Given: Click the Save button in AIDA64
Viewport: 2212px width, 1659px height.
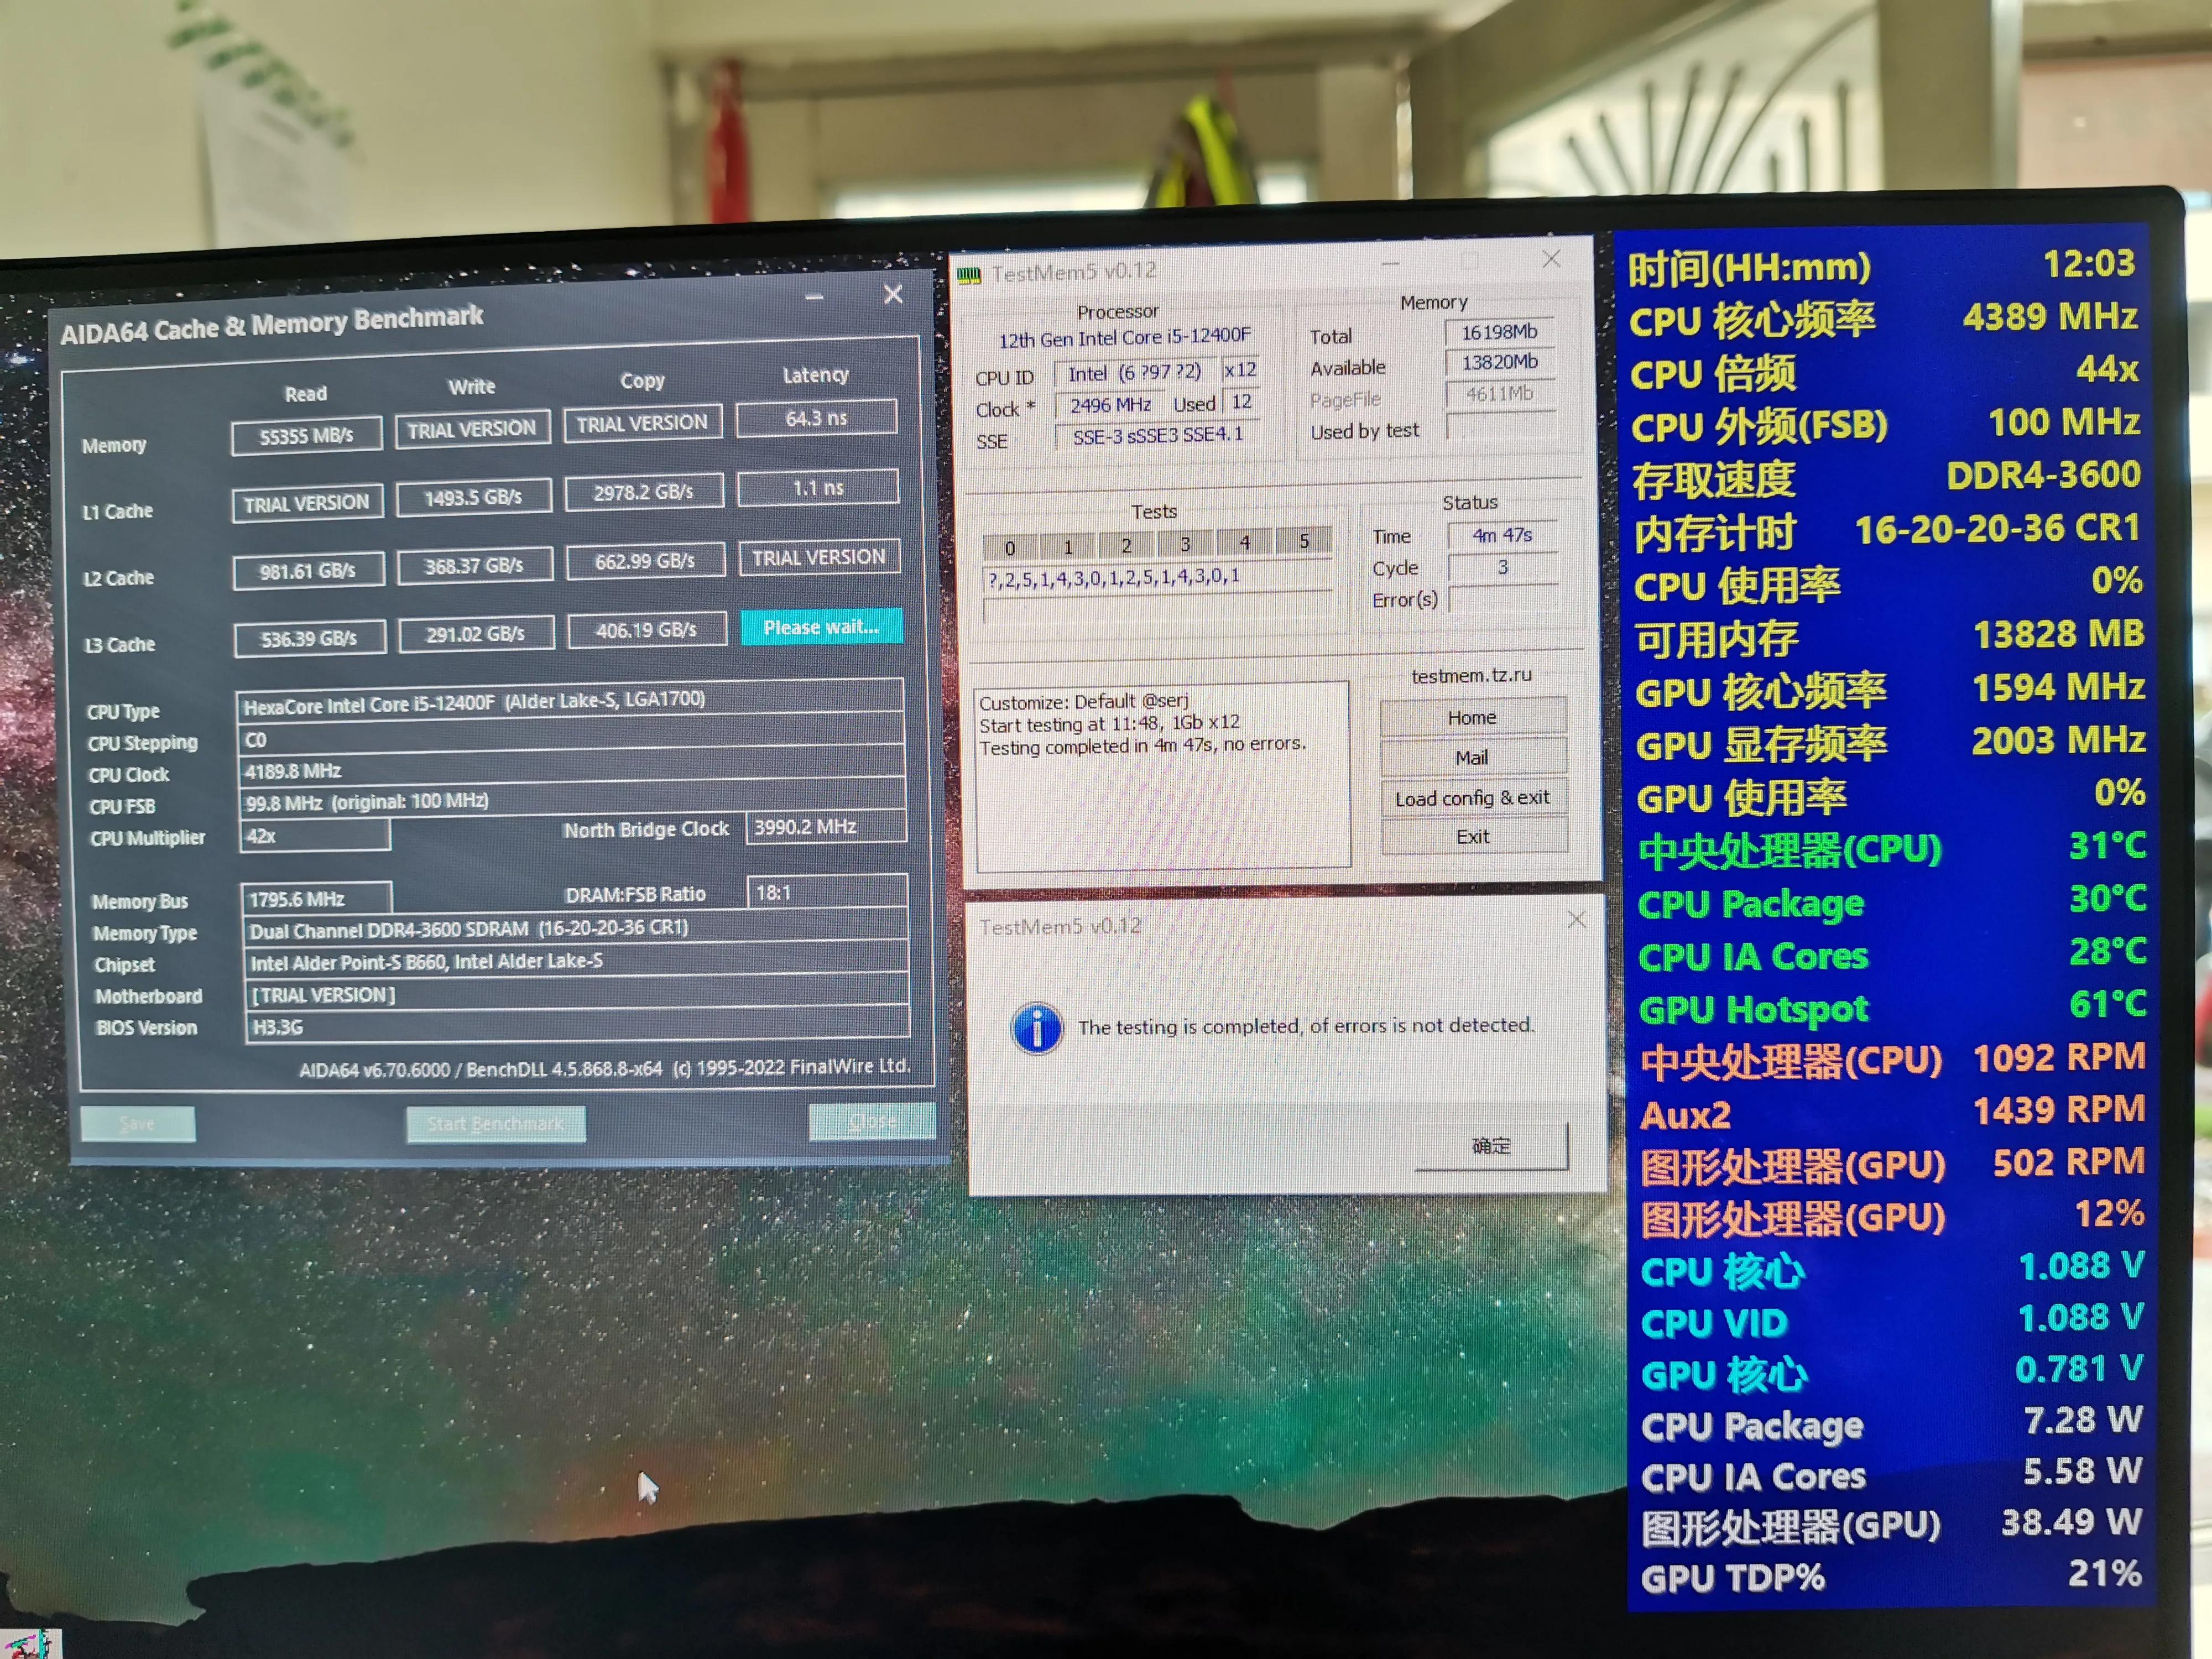Looking at the screenshot, I should click(137, 1123).
